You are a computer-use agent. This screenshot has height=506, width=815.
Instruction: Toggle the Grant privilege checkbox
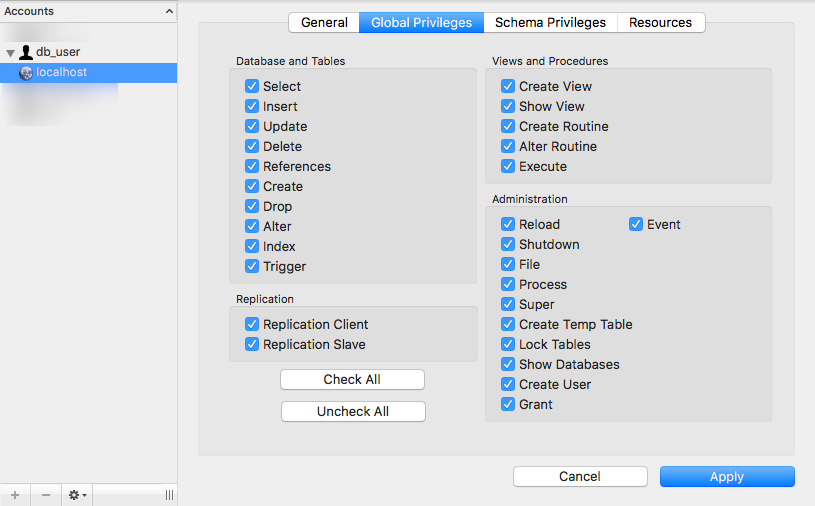pyautogui.click(x=508, y=405)
